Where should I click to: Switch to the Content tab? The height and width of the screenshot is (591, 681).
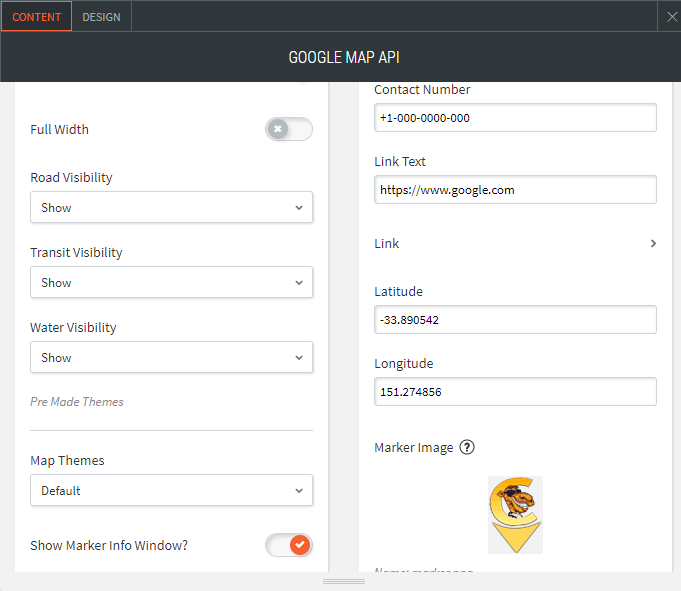pyautogui.click(x=37, y=17)
